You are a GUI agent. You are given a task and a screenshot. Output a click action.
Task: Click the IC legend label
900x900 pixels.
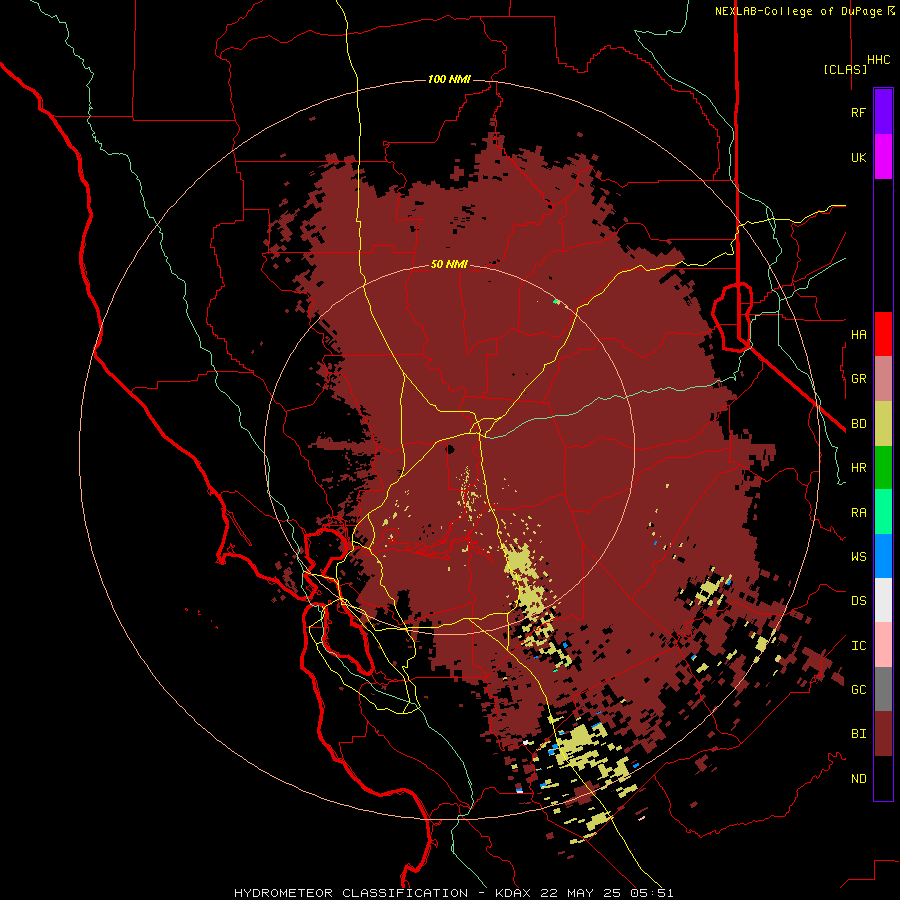point(858,645)
